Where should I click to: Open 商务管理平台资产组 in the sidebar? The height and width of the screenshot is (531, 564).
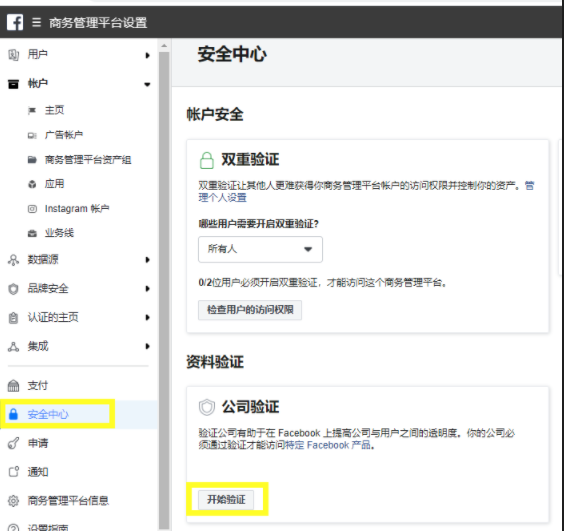[88, 160]
